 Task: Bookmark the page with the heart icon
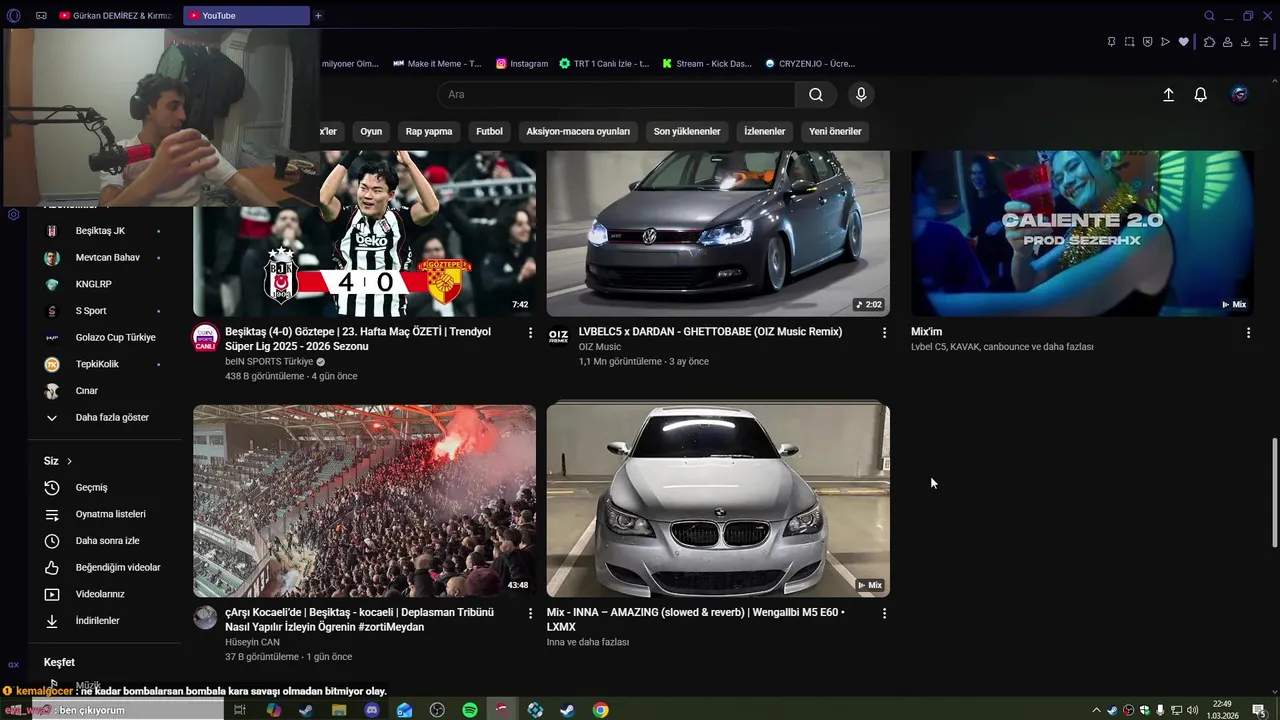1184,42
